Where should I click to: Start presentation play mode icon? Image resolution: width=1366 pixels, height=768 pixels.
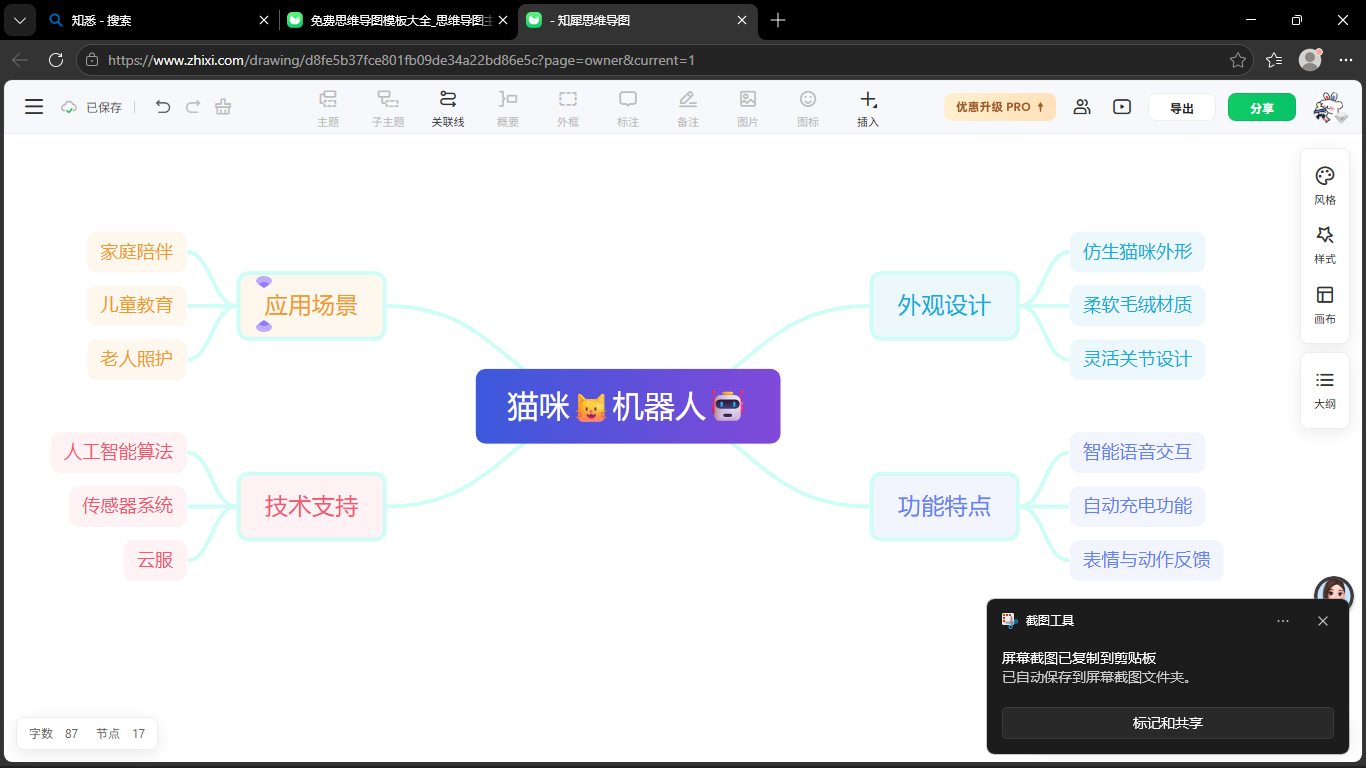tap(1122, 107)
